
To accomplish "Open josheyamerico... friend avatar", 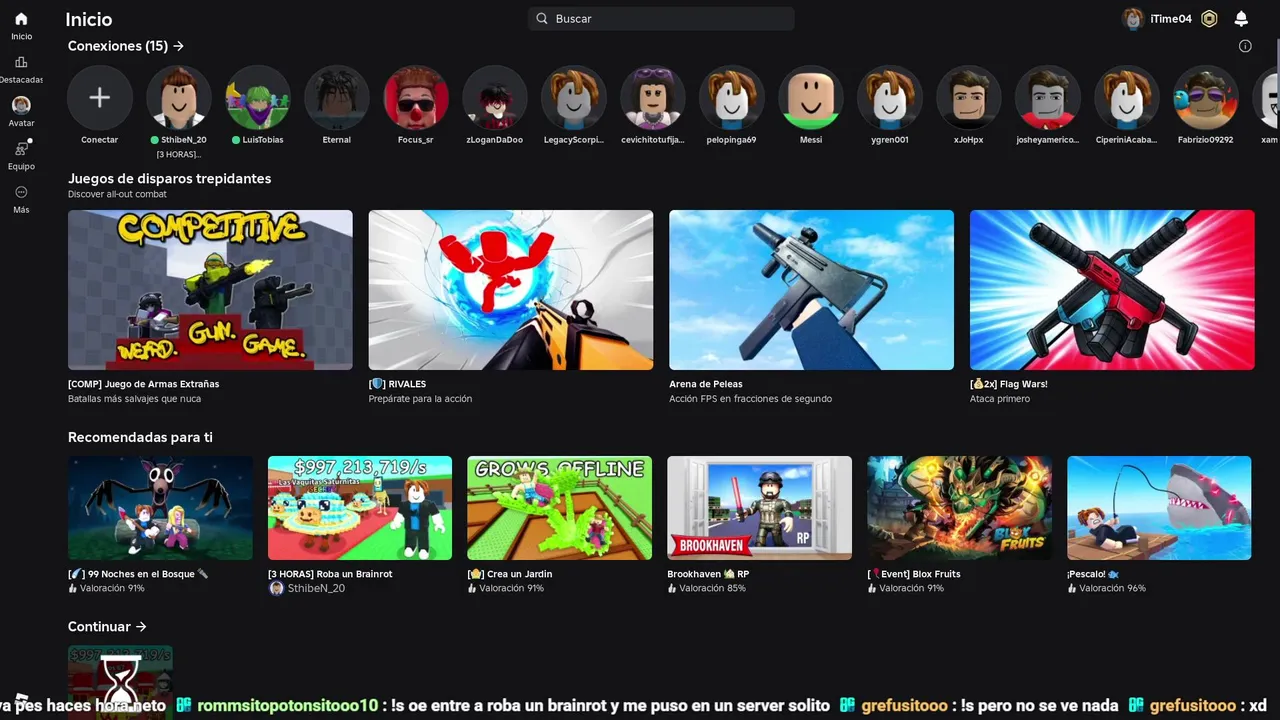I will pyautogui.click(x=1048, y=98).
